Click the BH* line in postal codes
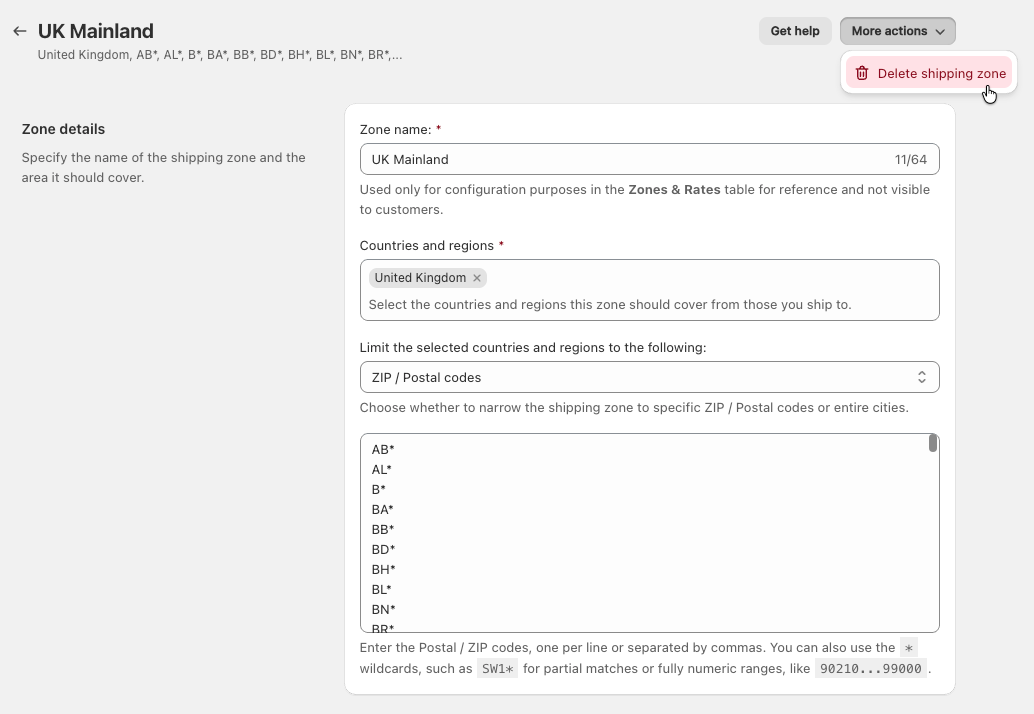The height and width of the screenshot is (714, 1034). pos(384,570)
